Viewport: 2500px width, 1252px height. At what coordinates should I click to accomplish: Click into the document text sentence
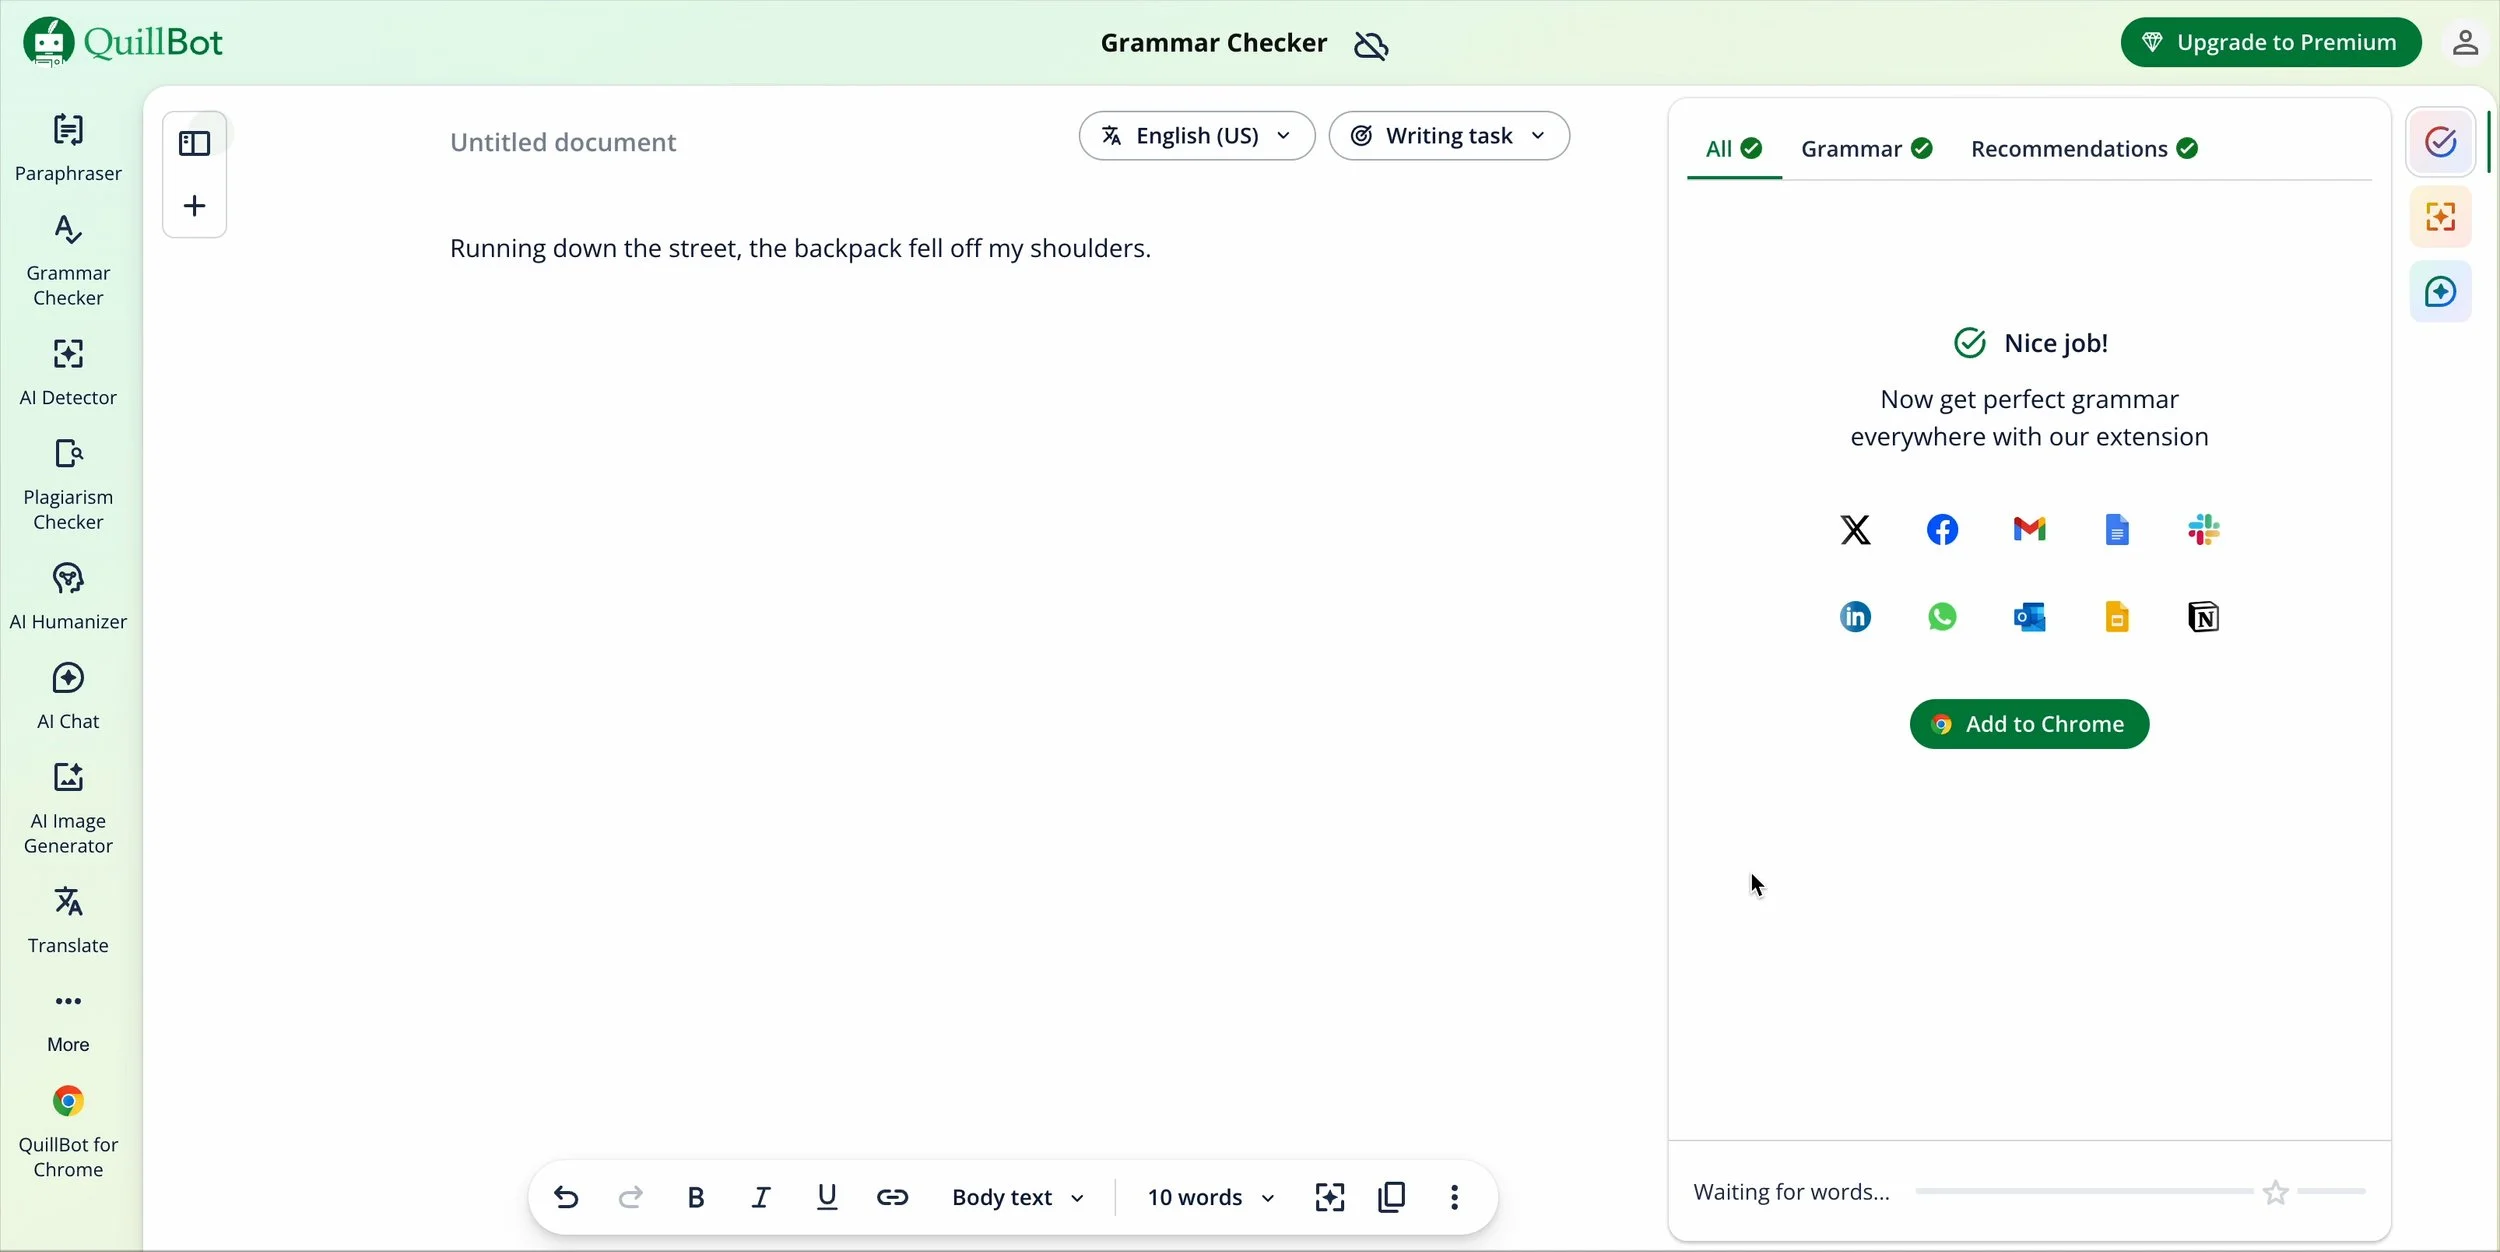click(x=801, y=249)
